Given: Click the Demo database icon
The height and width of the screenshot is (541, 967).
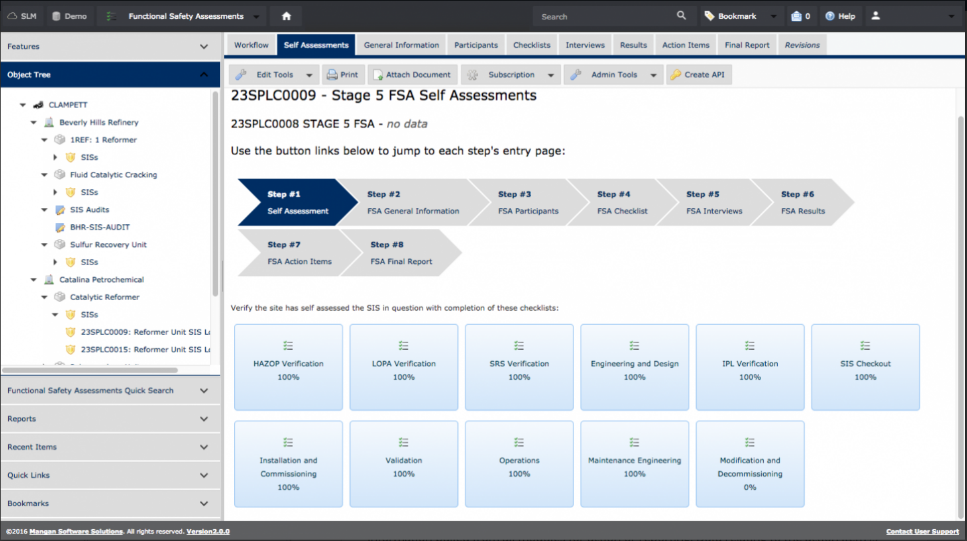Looking at the screenshot, I should tap(56, 16).
